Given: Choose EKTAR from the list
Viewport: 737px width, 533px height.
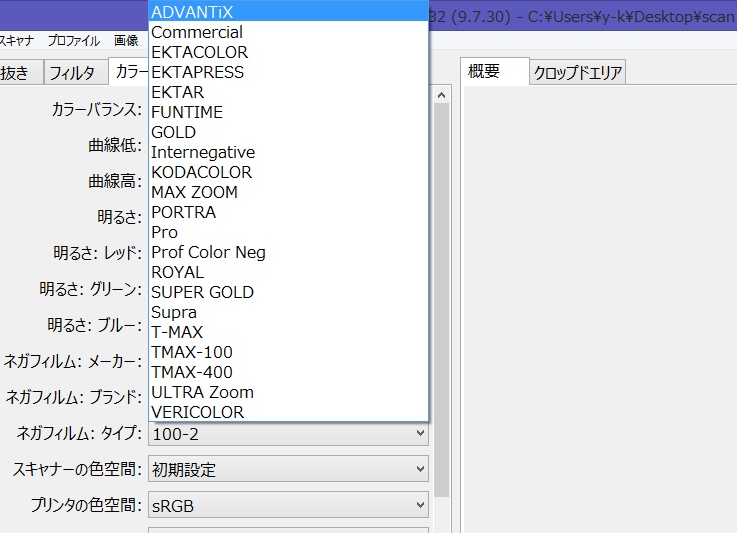Looking at the screenshot, I should click(289, 92).
